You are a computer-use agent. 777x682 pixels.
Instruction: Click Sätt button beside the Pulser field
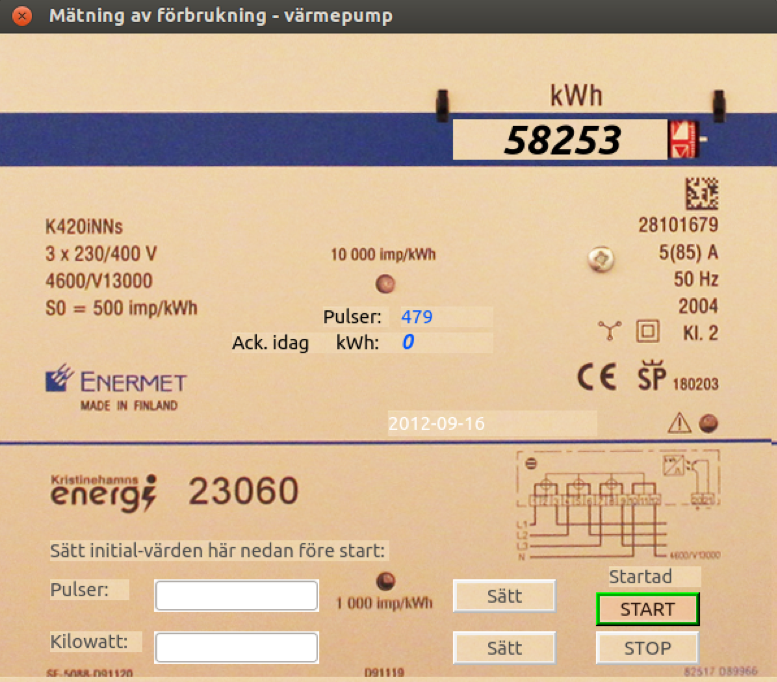[x=504, y=596]
